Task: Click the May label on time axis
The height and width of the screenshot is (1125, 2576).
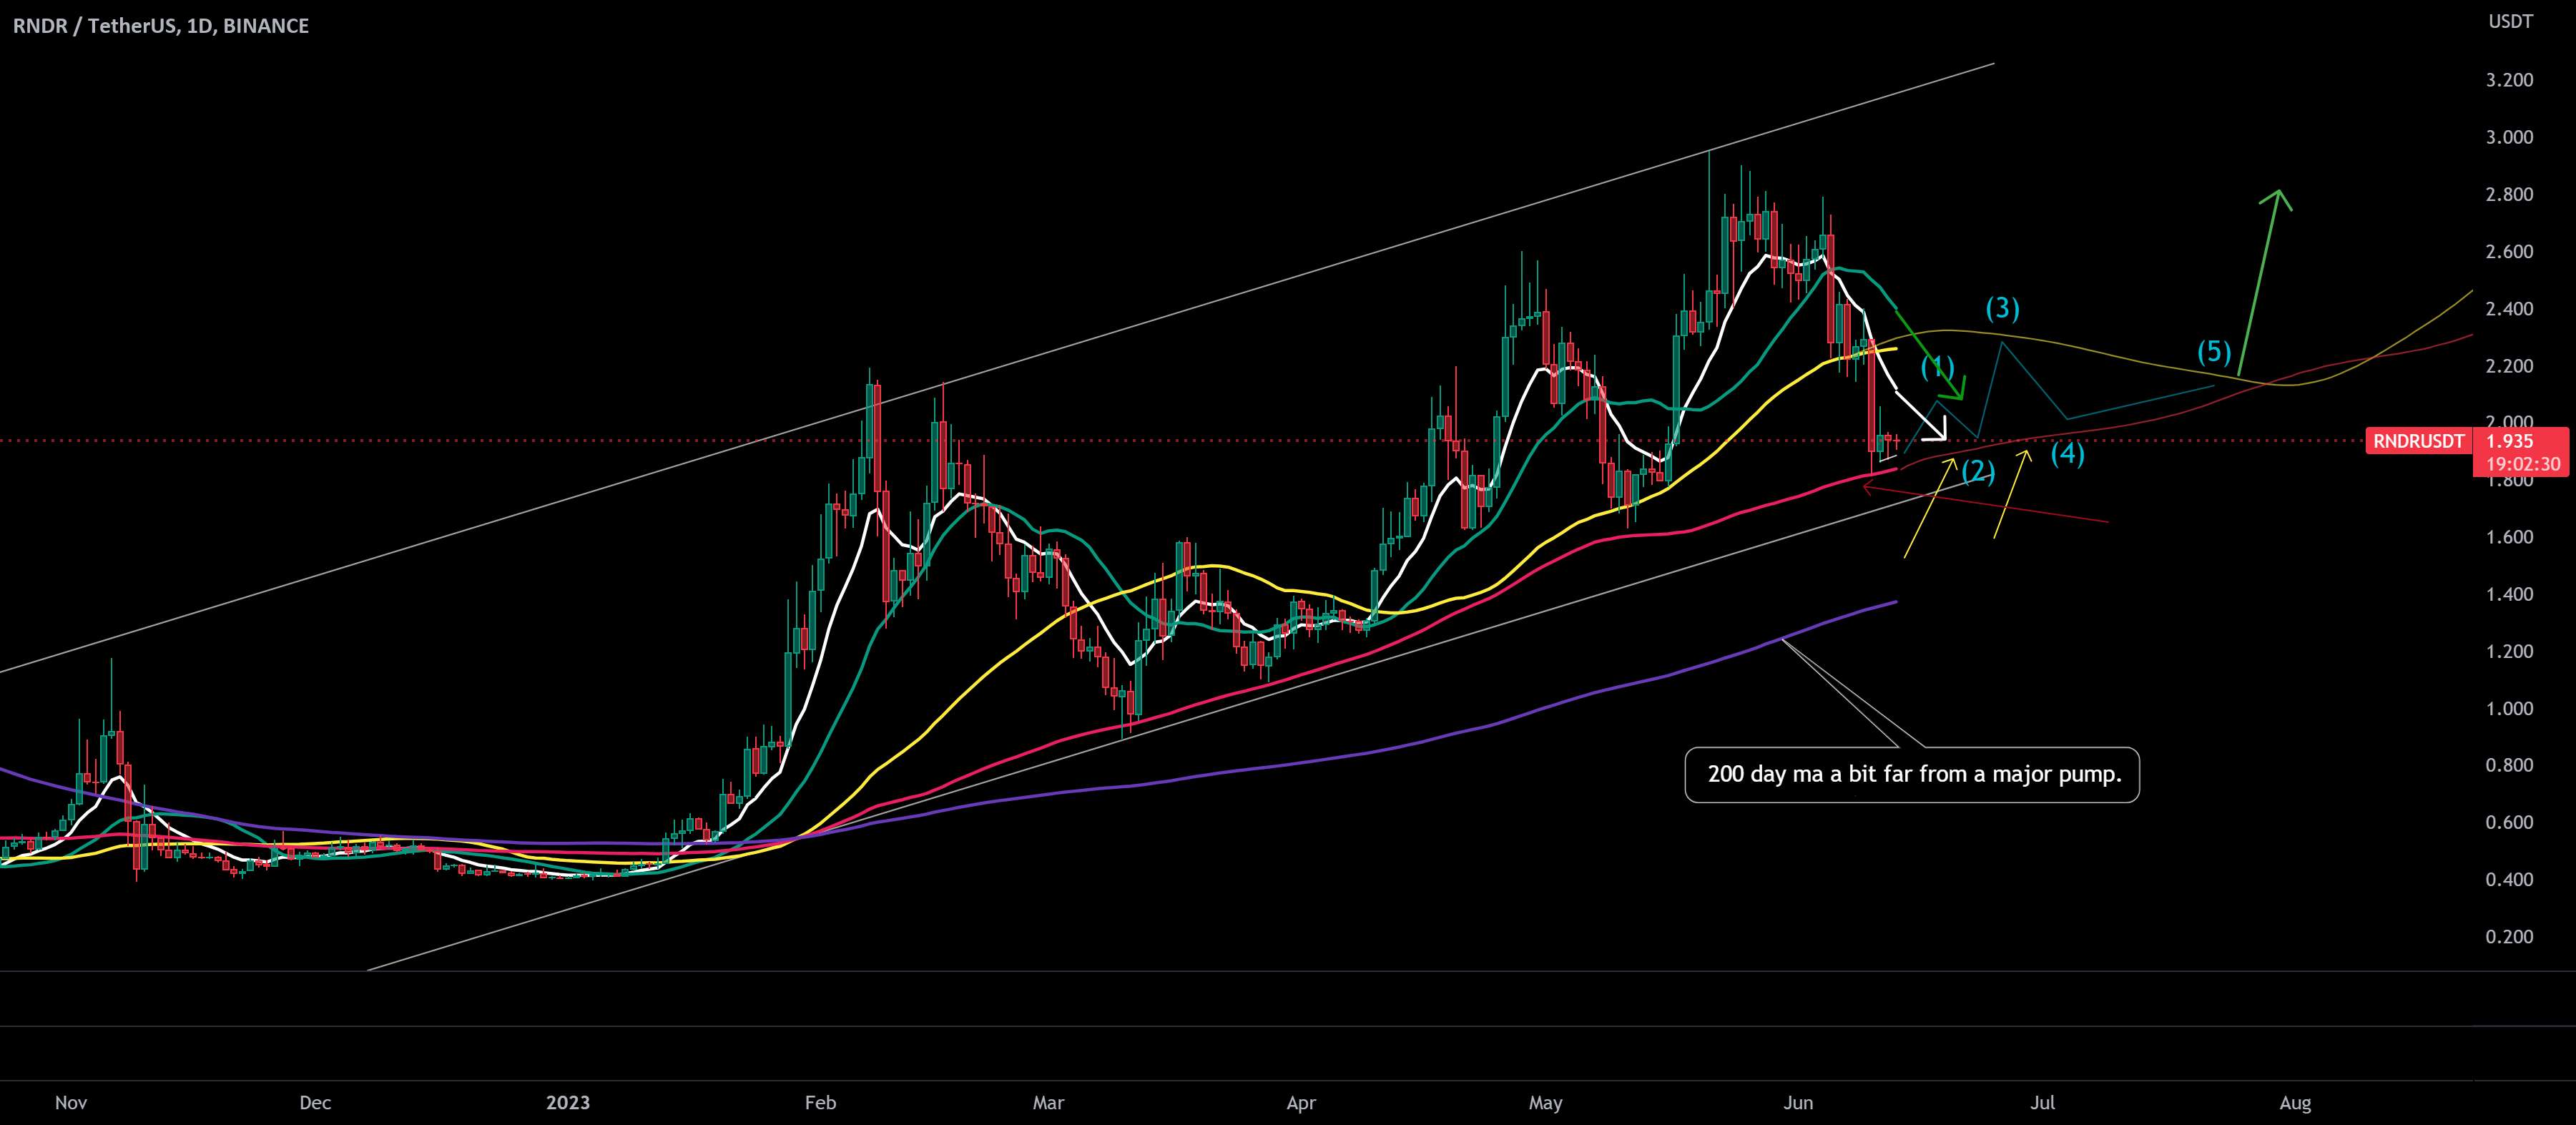Action: pos(1546,1103)
